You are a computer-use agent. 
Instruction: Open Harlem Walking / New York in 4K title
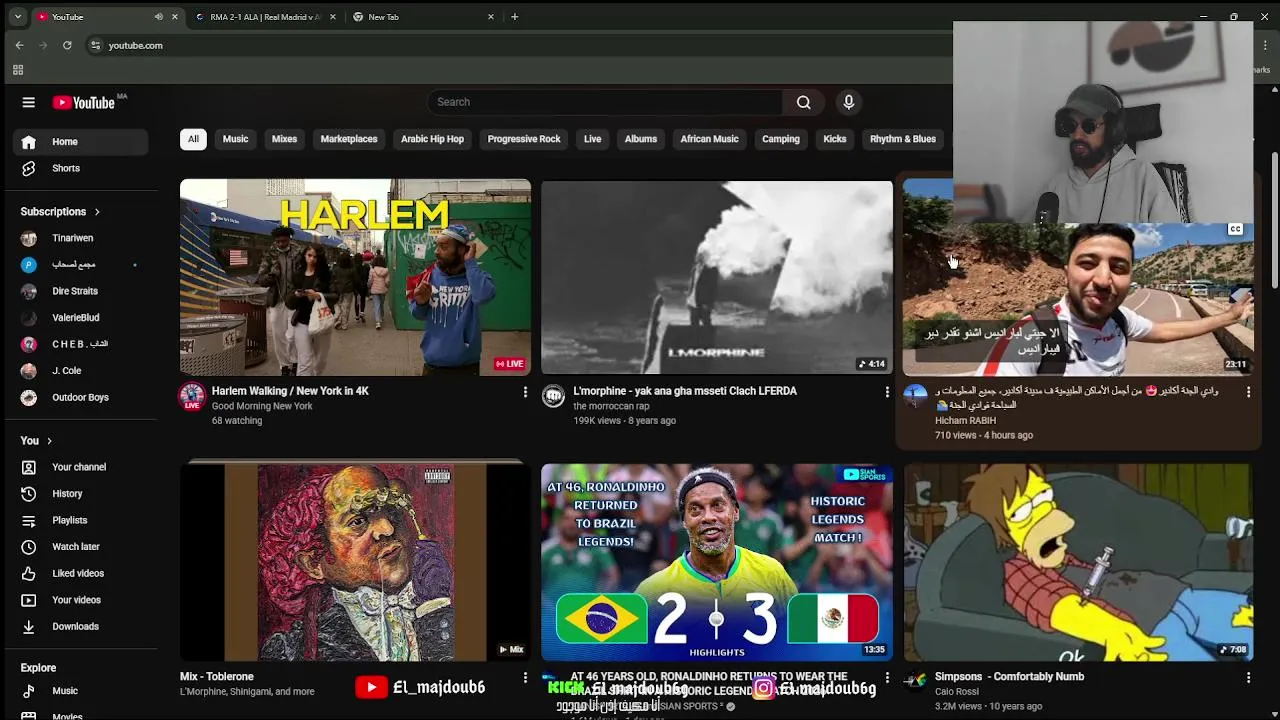tap(290, 391)
